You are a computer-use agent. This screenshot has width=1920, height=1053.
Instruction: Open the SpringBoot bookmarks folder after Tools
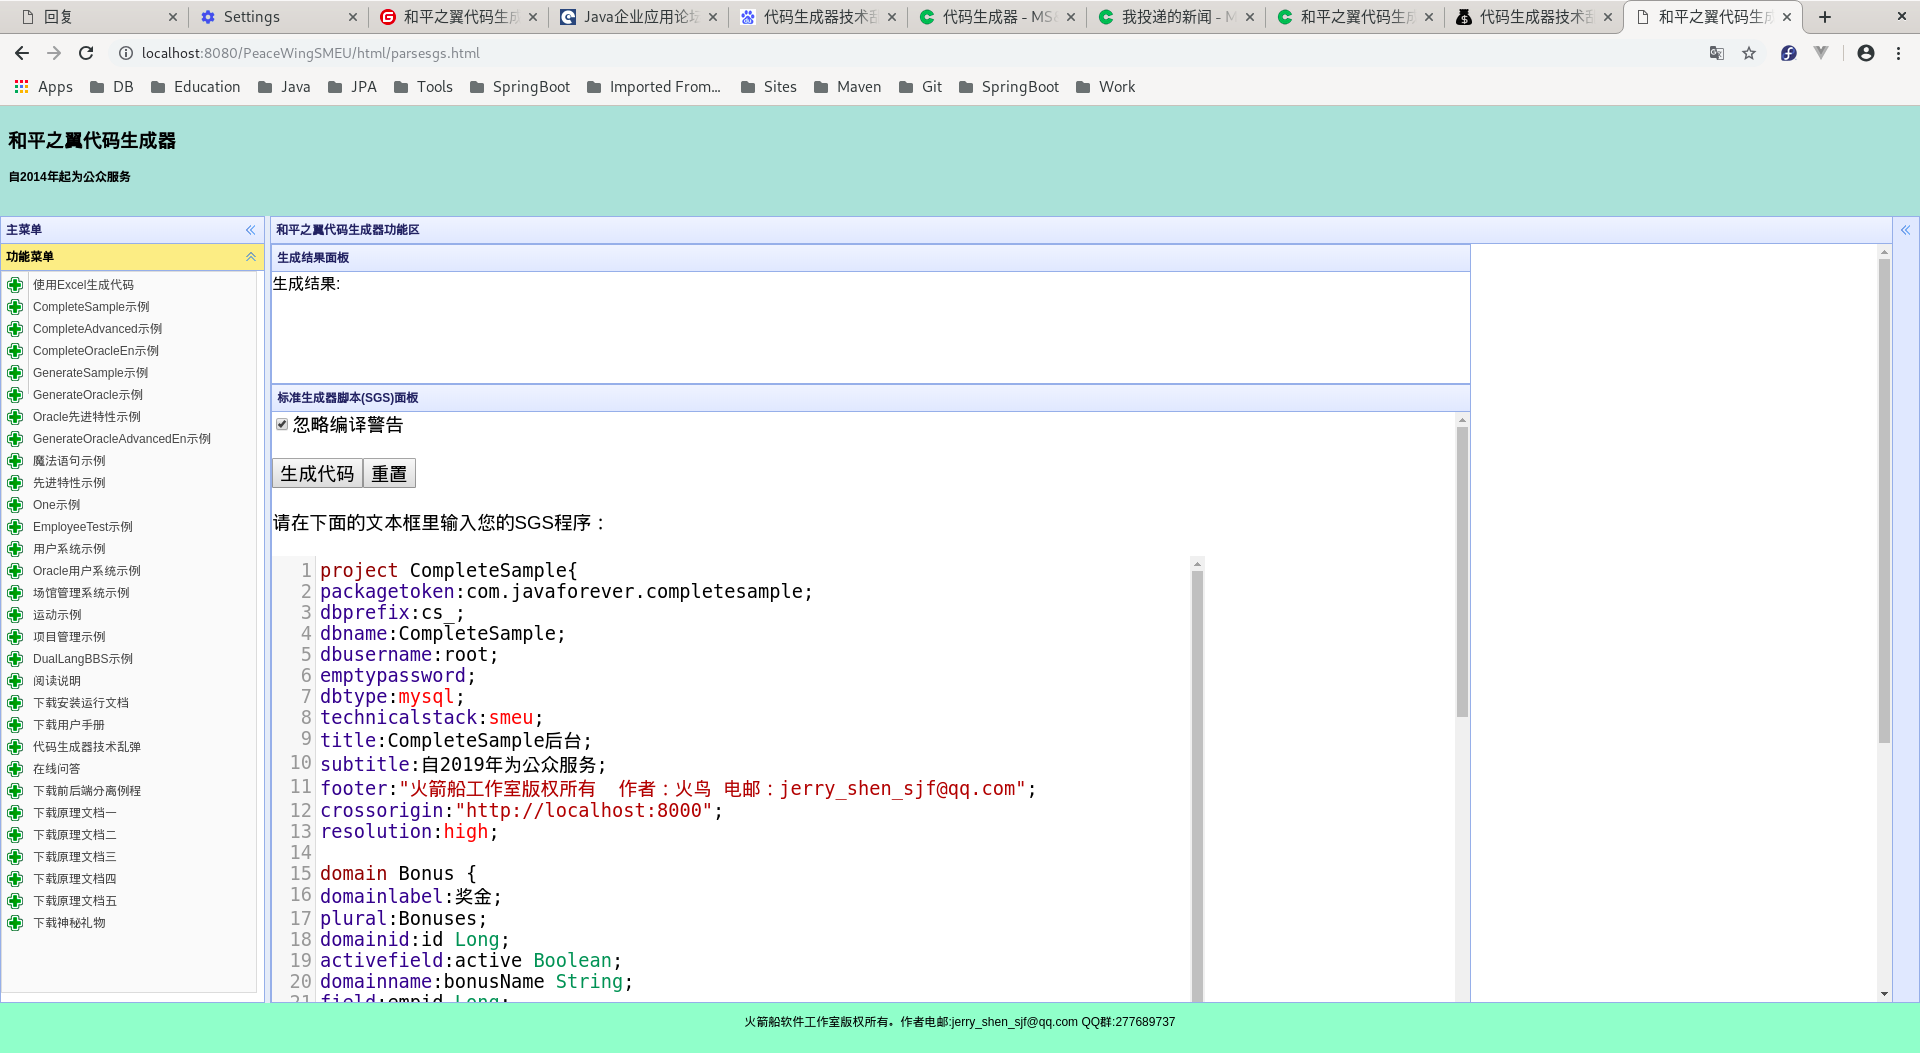click(520, 87)
